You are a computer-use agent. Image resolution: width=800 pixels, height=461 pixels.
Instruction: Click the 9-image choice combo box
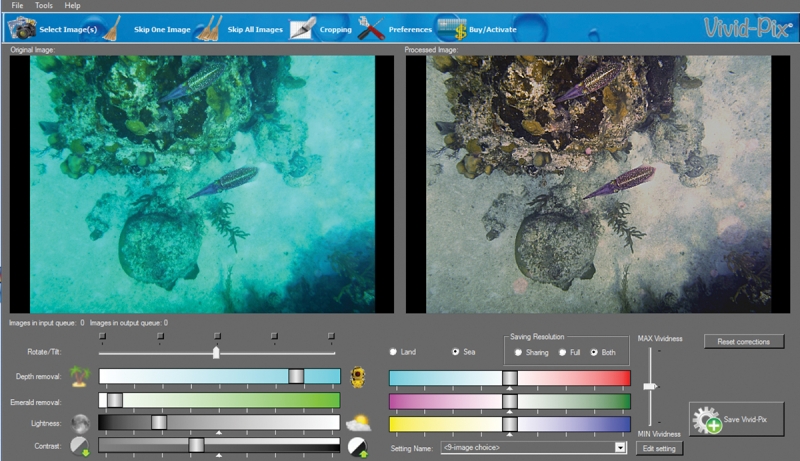coord(534,448)
